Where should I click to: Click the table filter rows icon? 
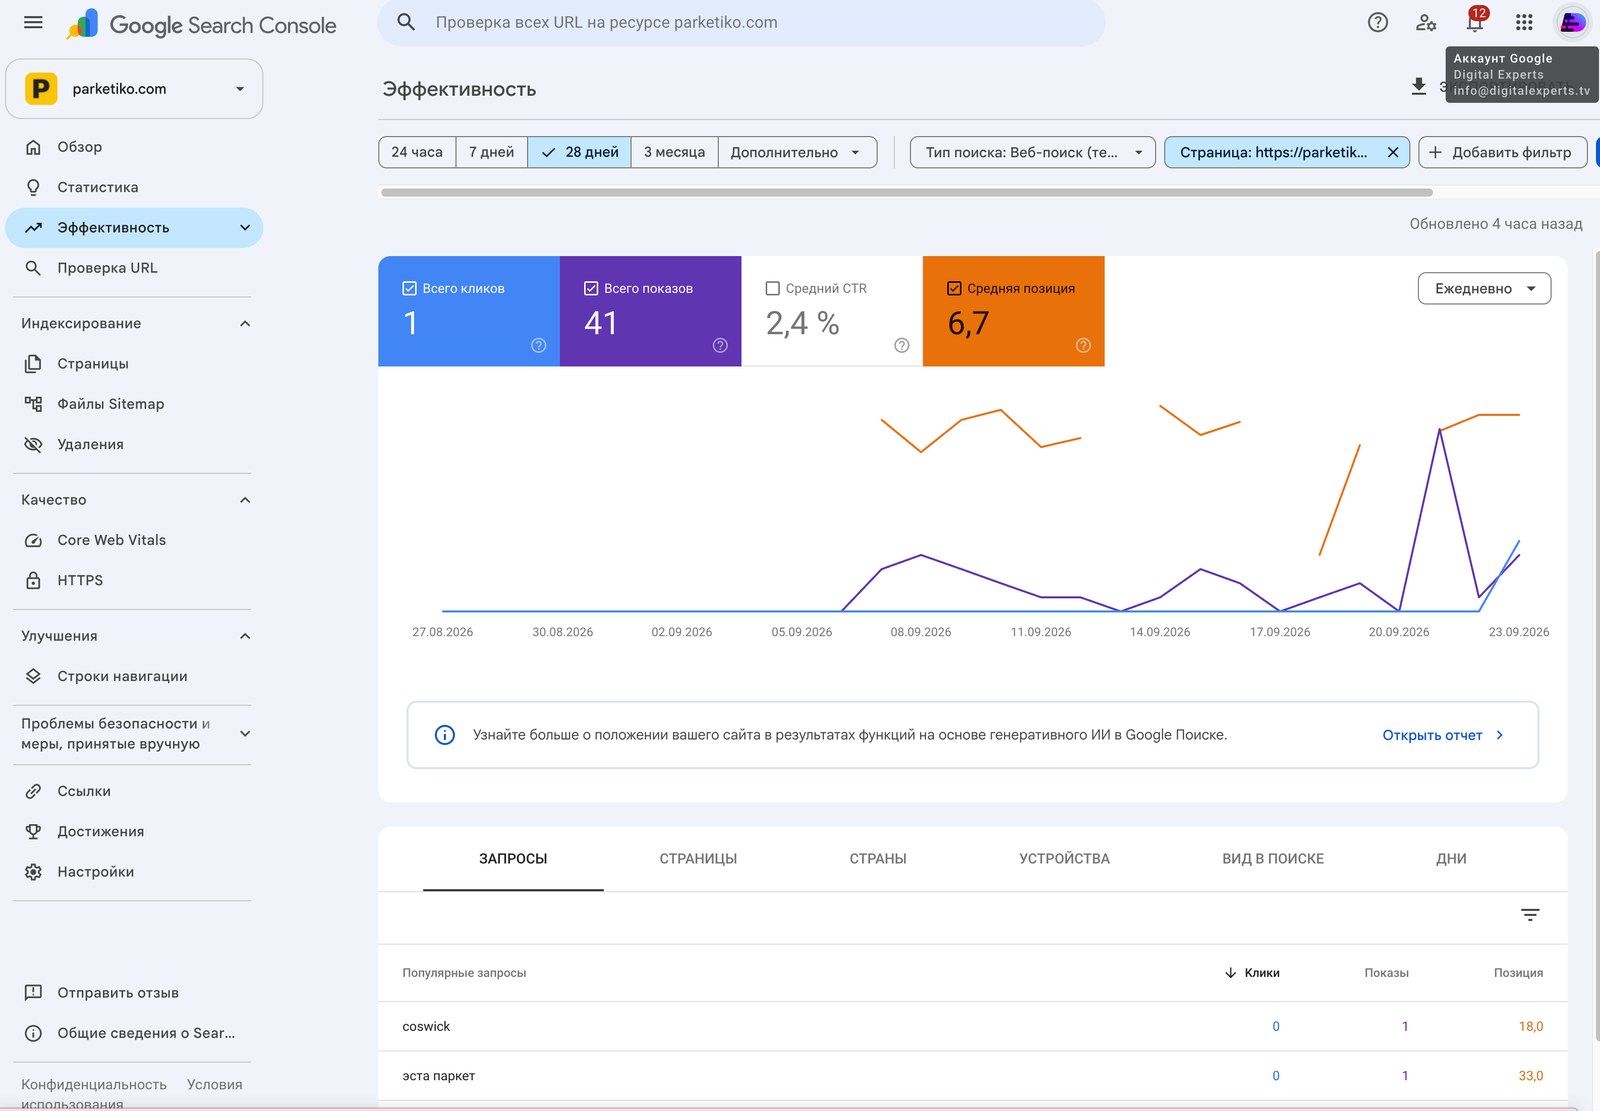pyautogui.click(x=1530, y=915)
